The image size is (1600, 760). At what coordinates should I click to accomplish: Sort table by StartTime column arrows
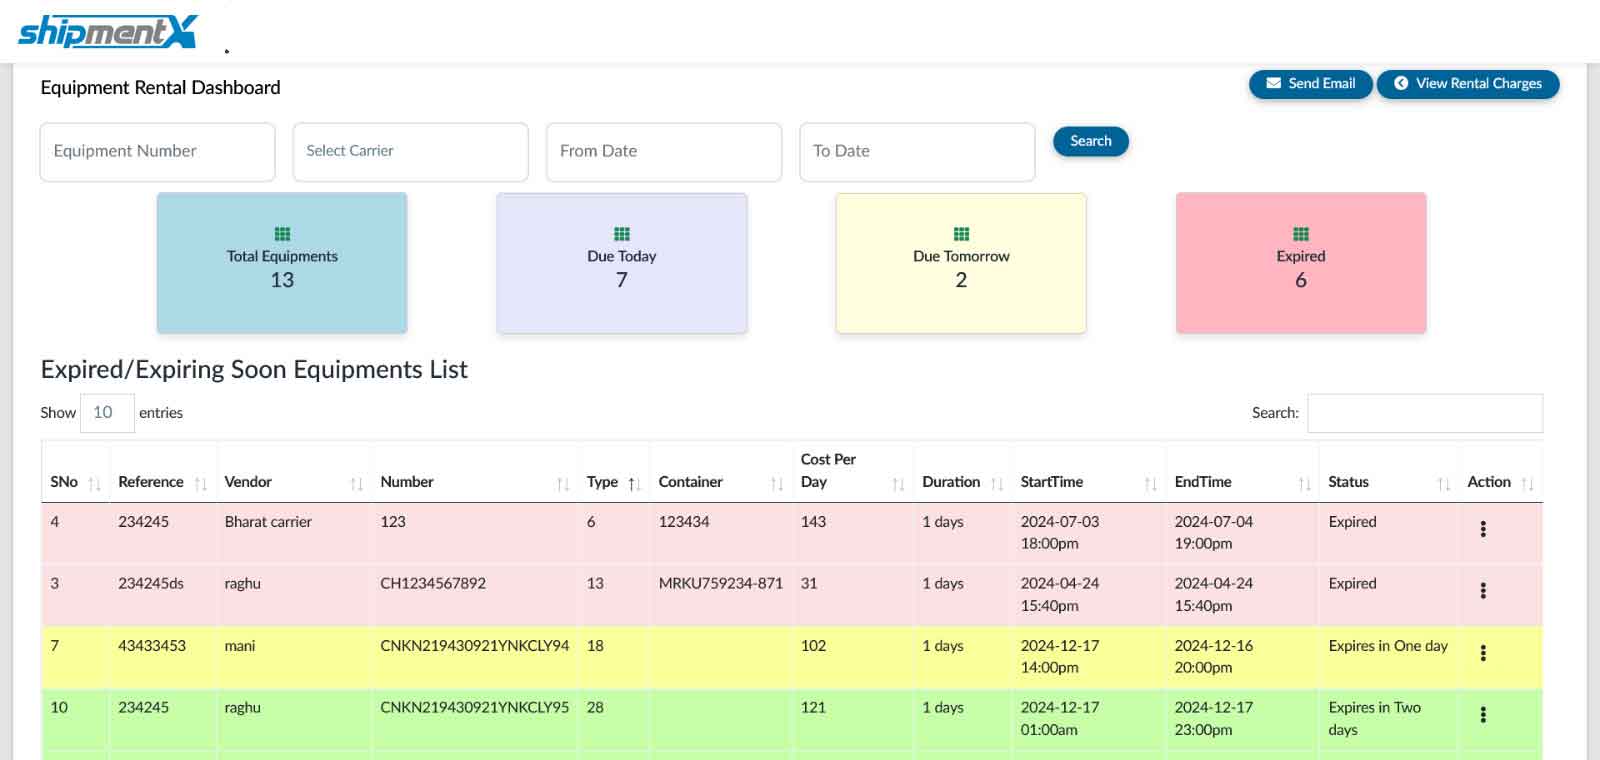click(1151, 484)
